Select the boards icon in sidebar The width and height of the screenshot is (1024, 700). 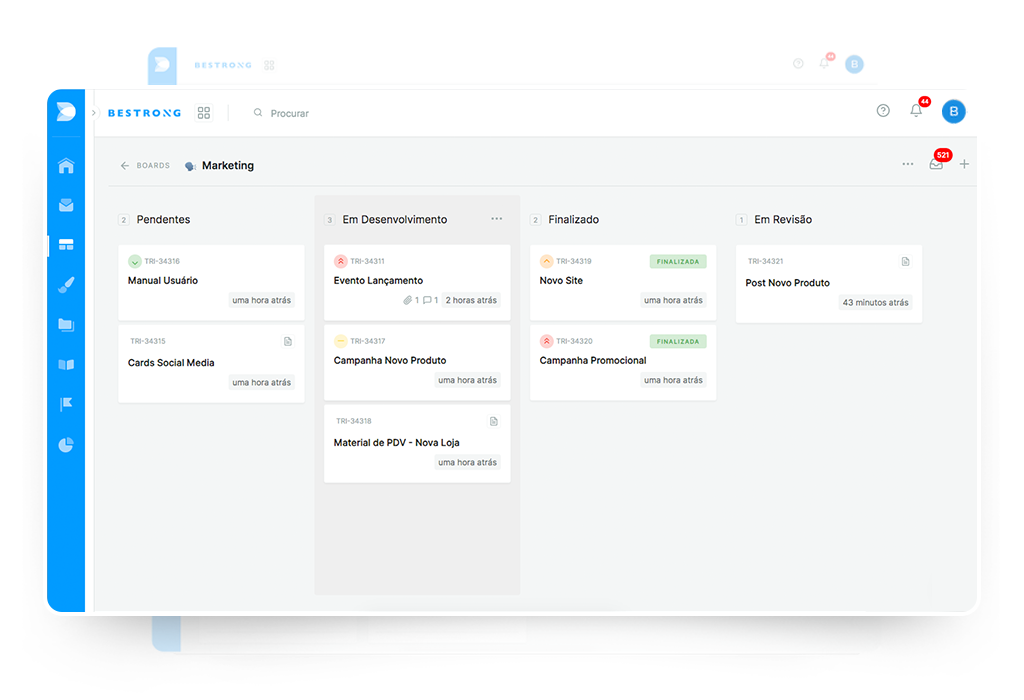[66, 245]
